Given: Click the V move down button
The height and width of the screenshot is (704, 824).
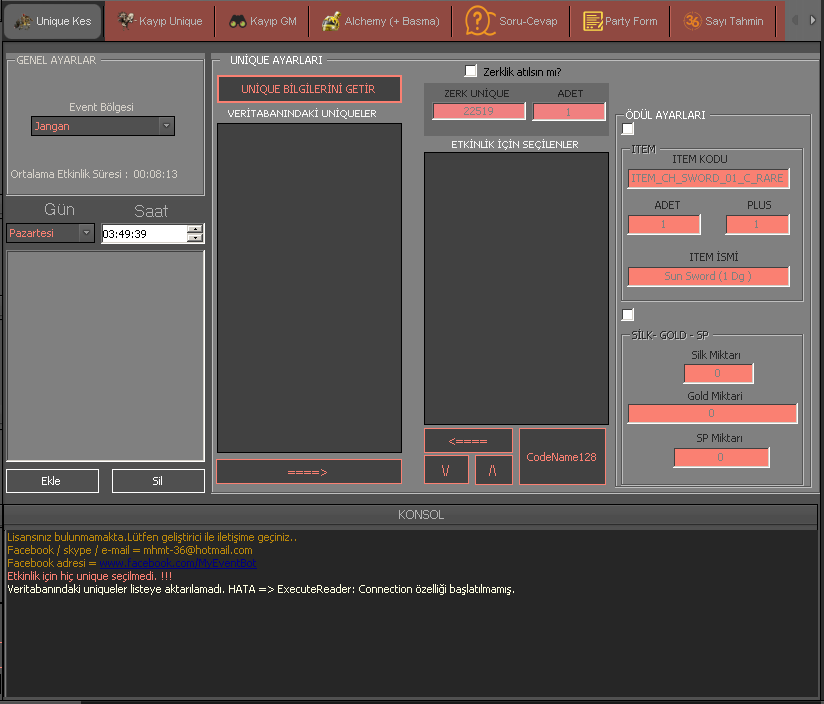Looking at the screenshot, I should [446, 470].
